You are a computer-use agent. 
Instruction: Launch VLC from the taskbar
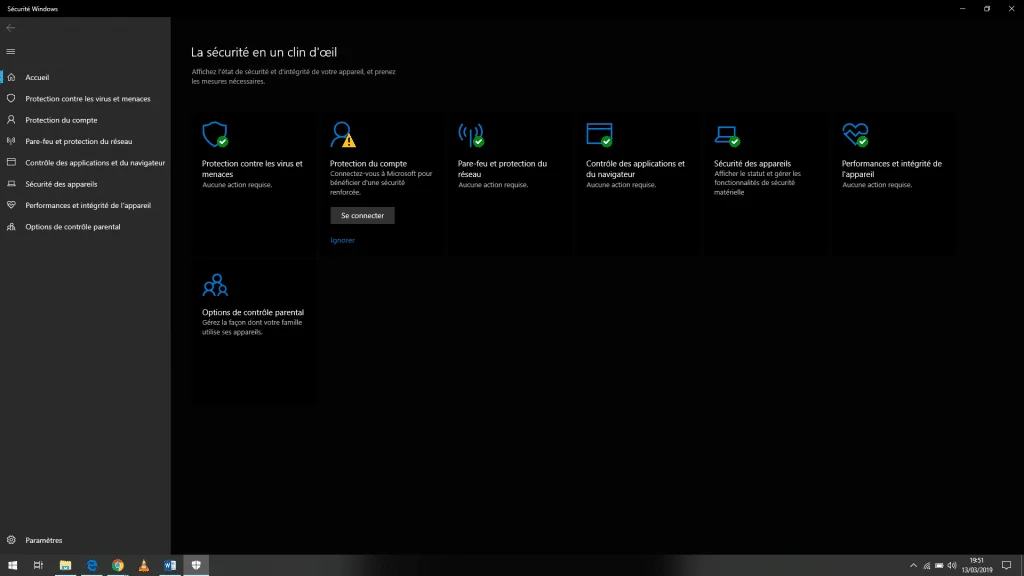tap(144, 566)
